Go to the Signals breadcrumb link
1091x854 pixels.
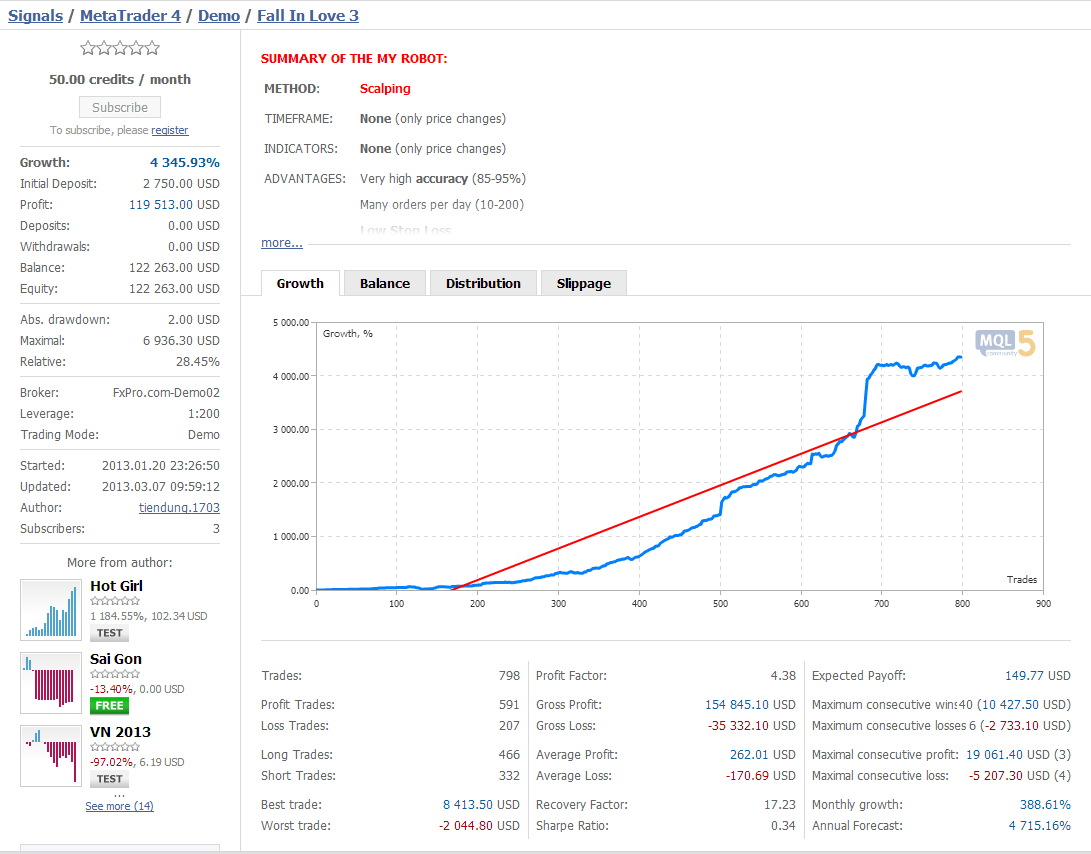pos(35,15)
